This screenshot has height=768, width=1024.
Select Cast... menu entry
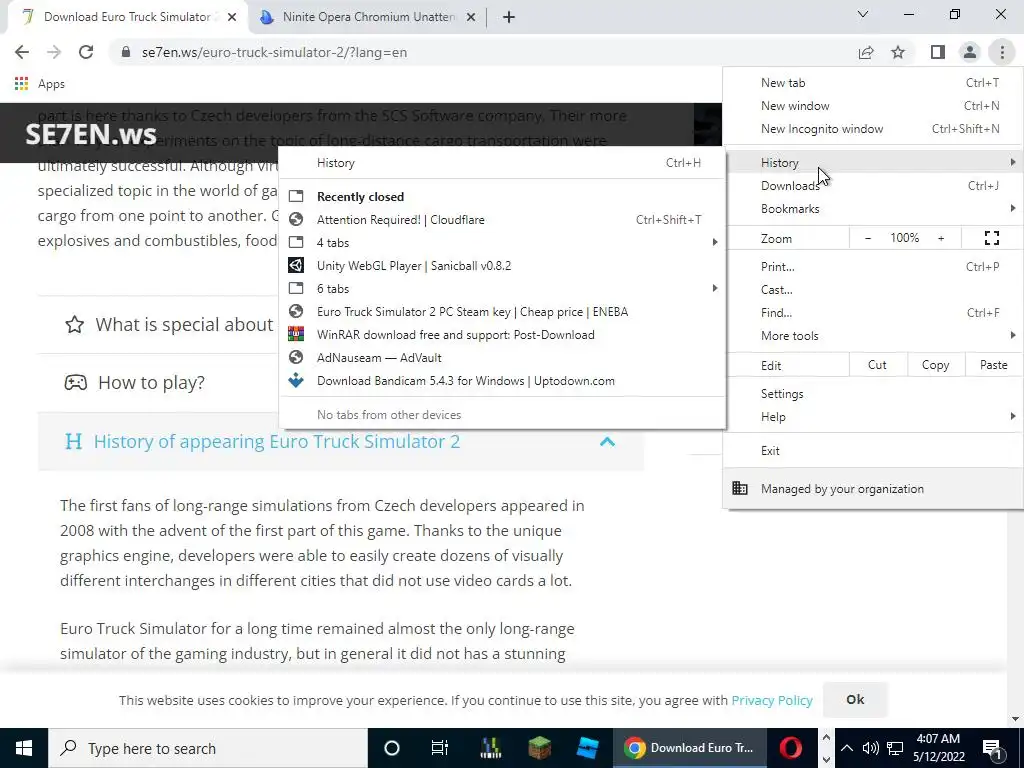pyautogui.click(x=873, y=289)
